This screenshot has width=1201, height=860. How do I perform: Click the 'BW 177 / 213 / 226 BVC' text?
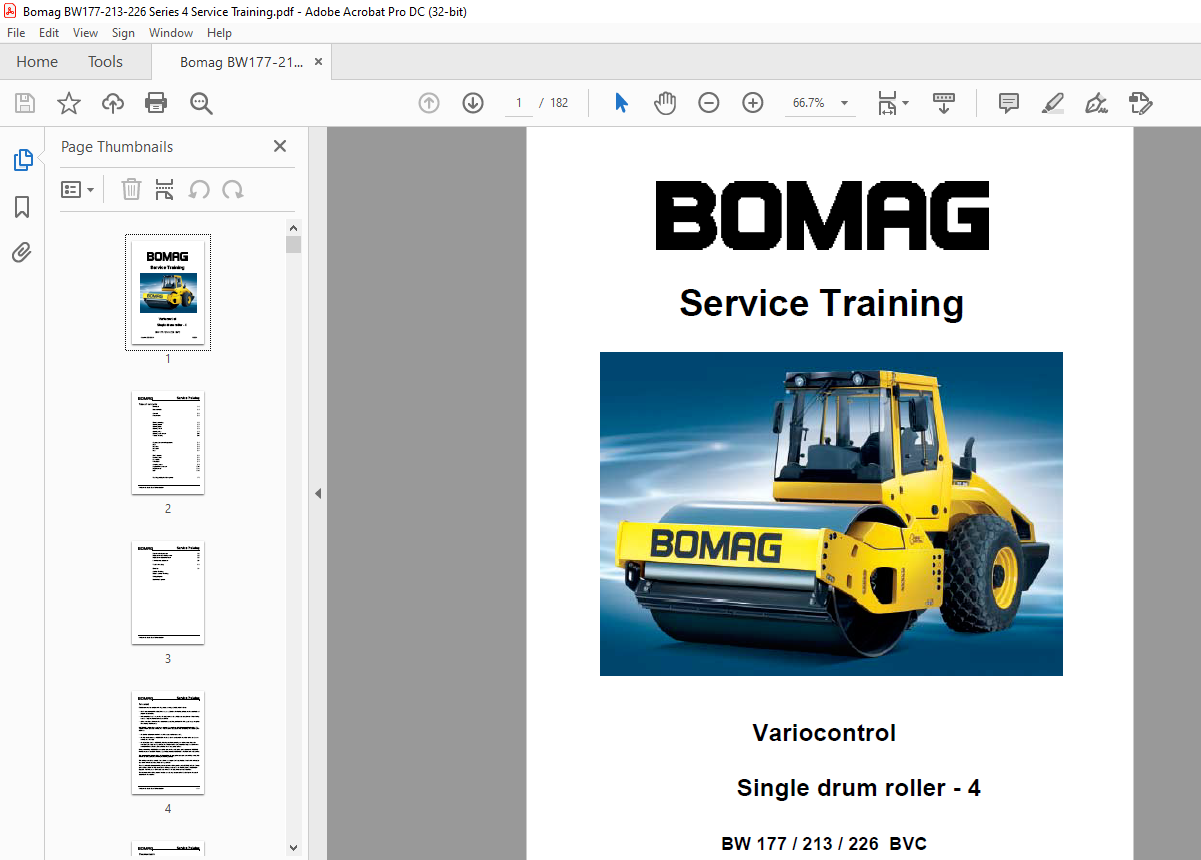pyautogui.click(x=824, y=844)
